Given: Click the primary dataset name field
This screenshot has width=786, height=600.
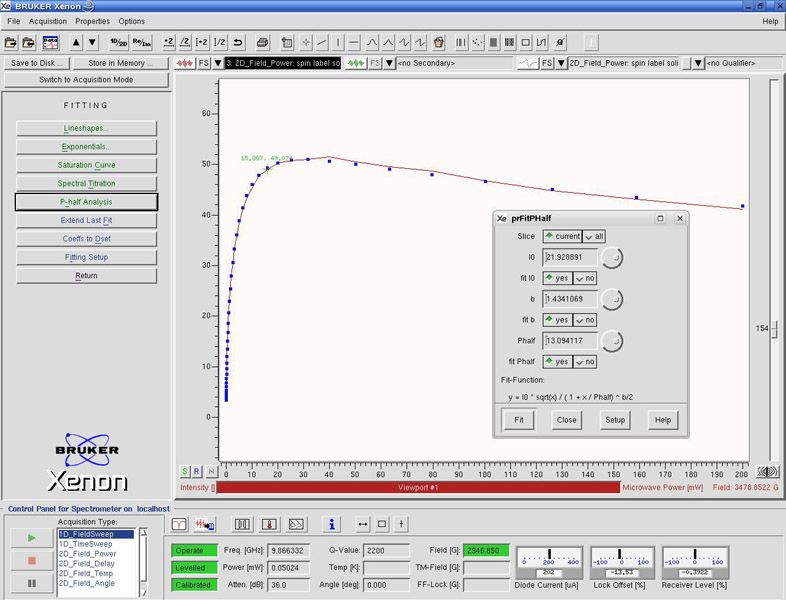Looking at the screenshot, I should point(283,63).
